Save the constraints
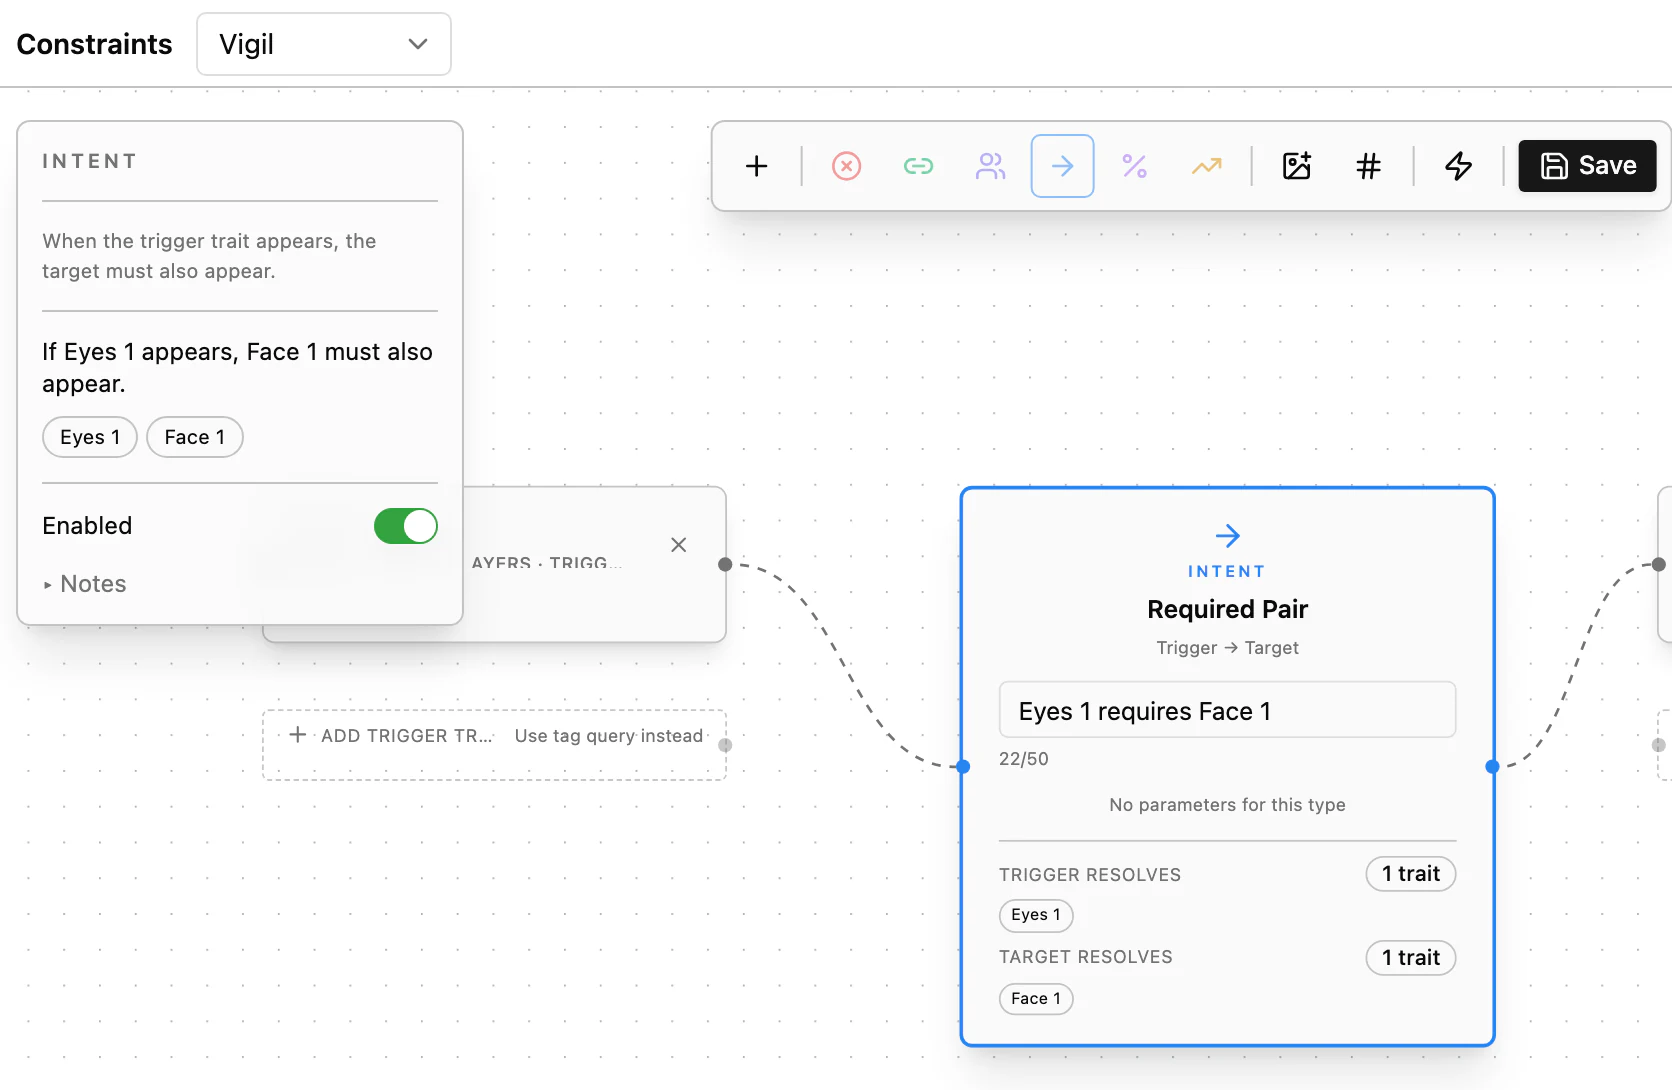 tap(1587, 166)
